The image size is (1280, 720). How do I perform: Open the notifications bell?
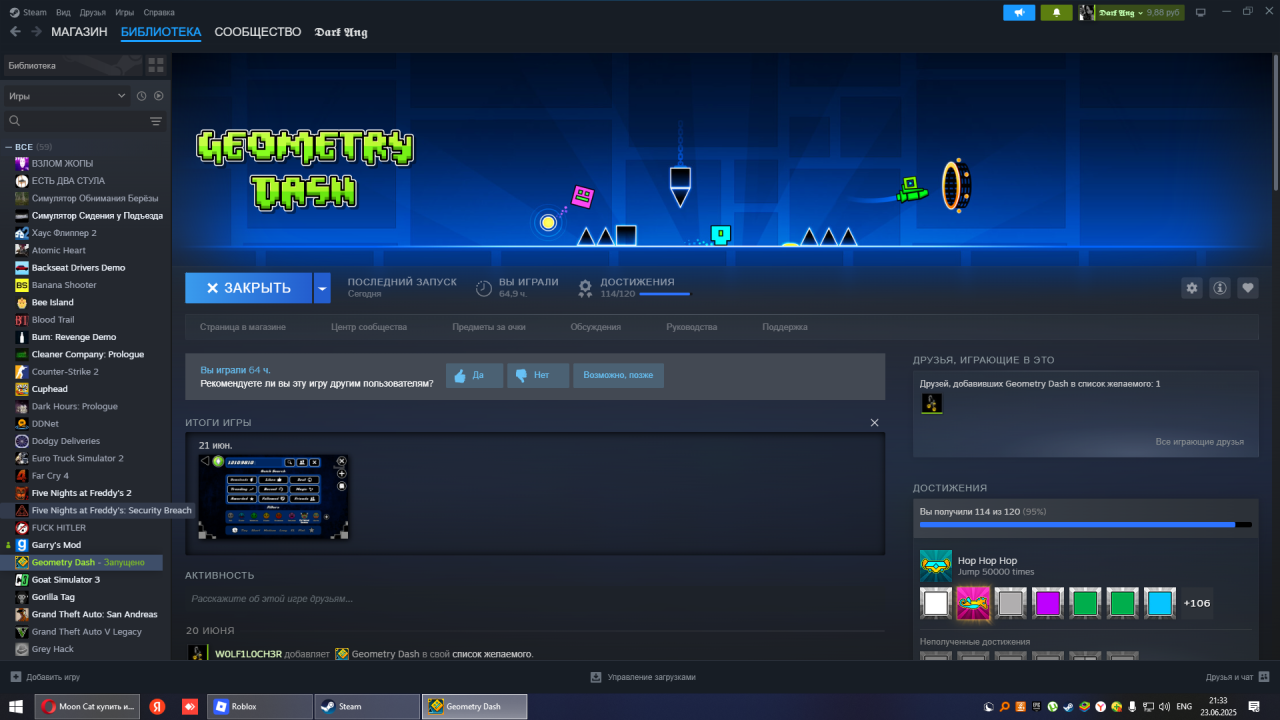(x=1056, y=12)
